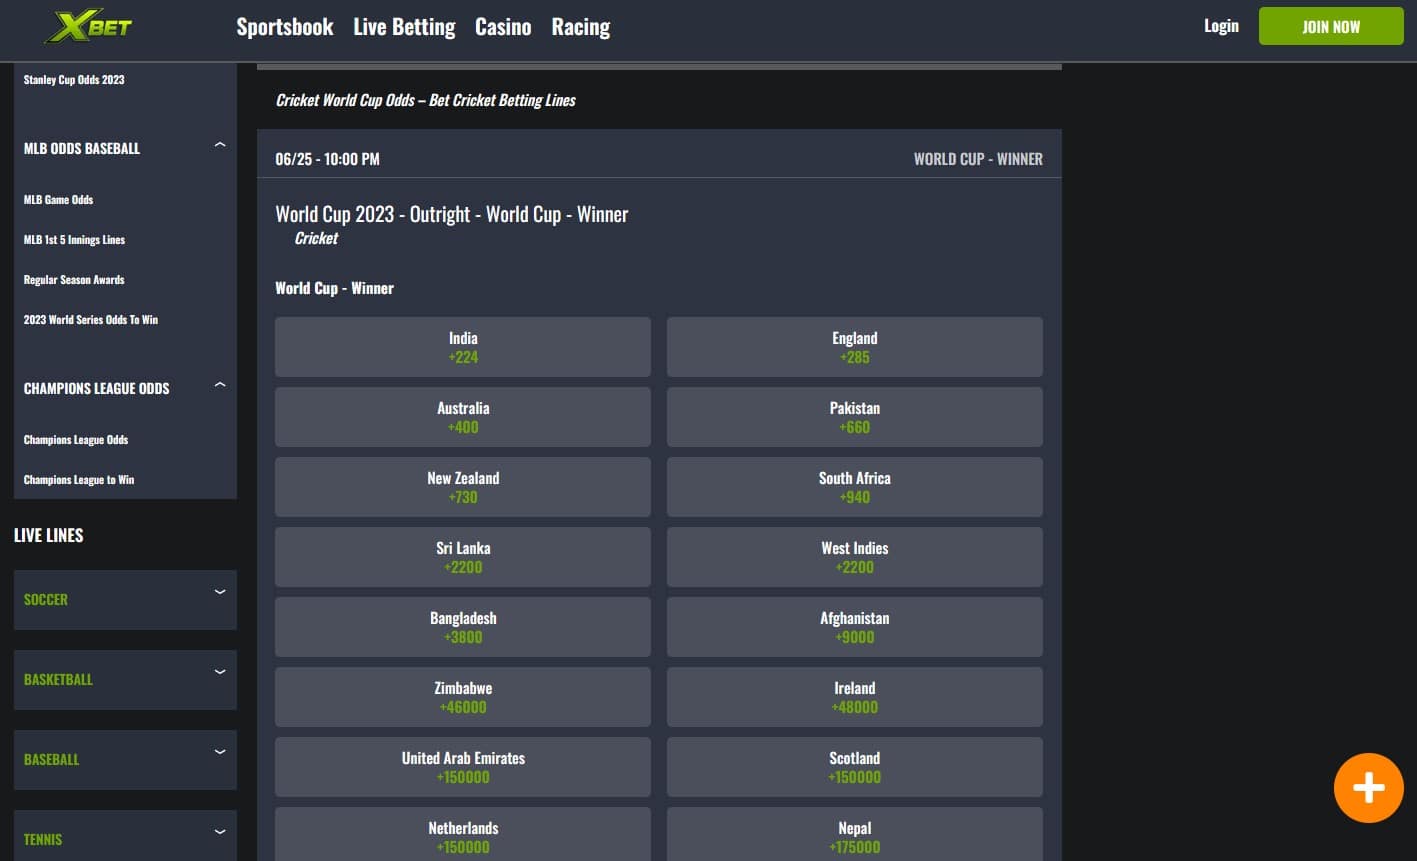Click the orange plus floating button
The height and width of the screenshot is (861, 1417).
click(x=1368, y=788)
